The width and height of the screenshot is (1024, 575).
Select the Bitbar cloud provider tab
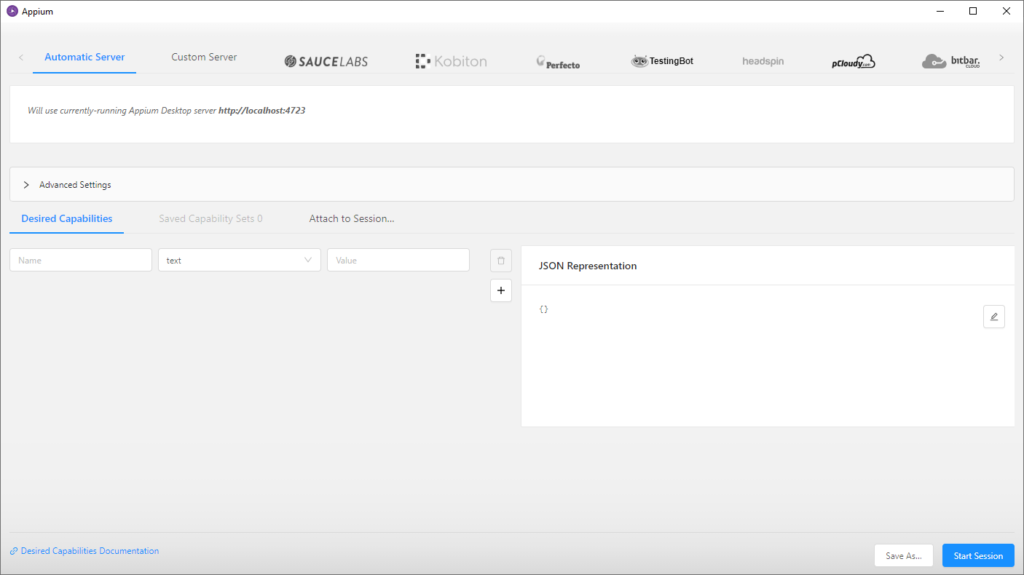(x=951, y=61)
